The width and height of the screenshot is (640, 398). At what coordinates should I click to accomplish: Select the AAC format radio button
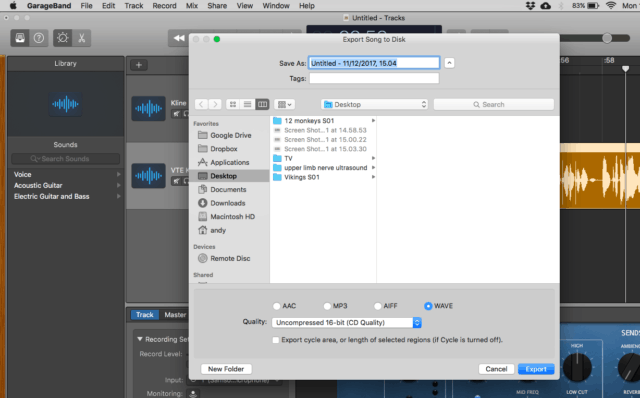(277, 306)
